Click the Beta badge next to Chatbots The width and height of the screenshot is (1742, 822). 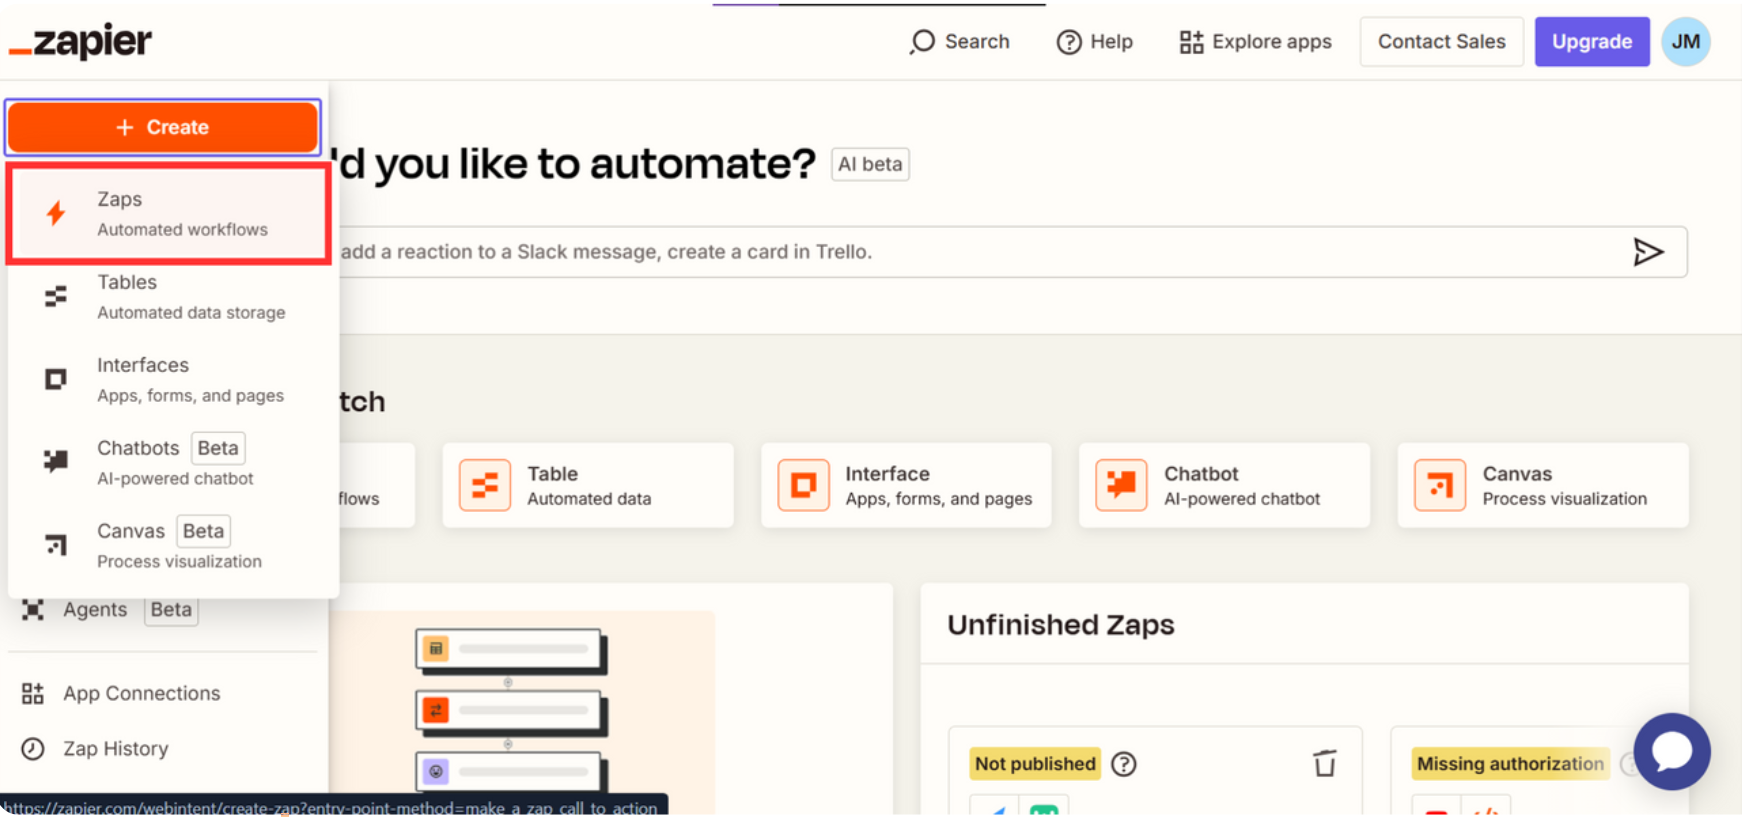pos(218,448)
